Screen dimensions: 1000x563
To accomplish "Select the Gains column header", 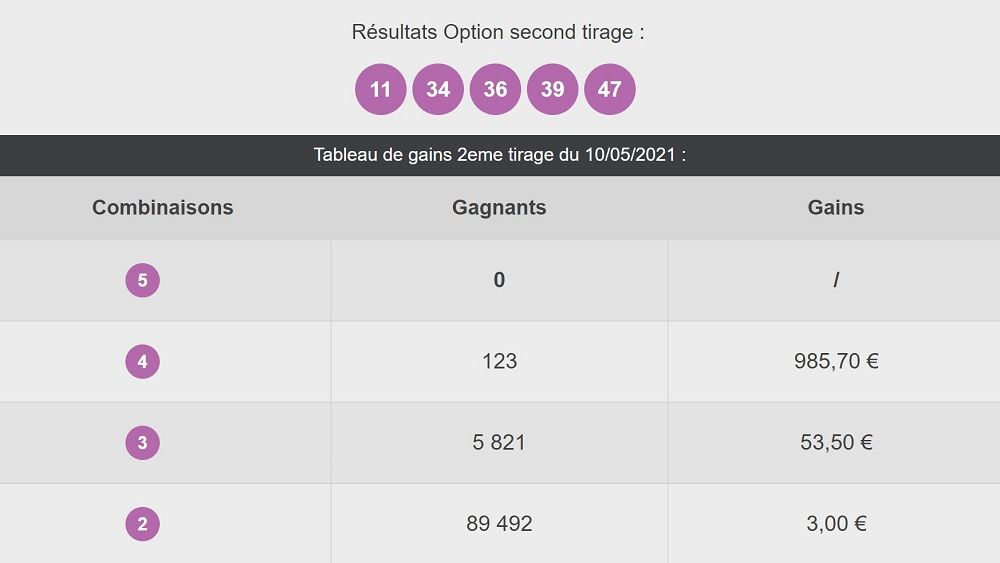I will coord(836,208).
